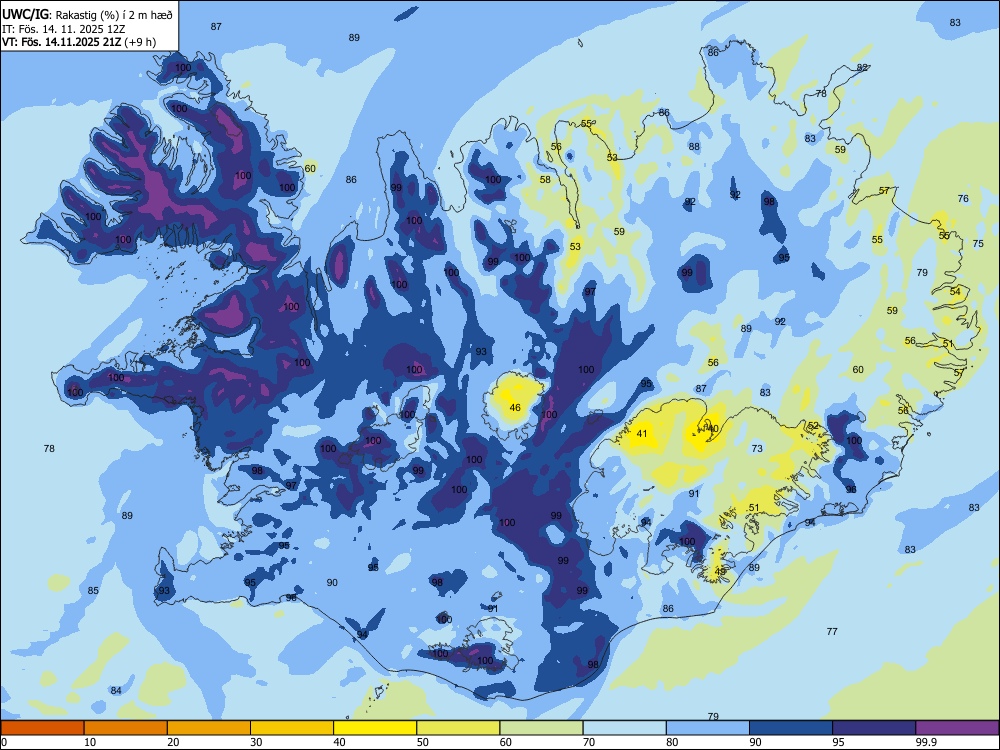The height and width of the screenshot is (750, 1000).
Task: Click the purple above-99.9 legend swatch
Action: click(957, 728)
